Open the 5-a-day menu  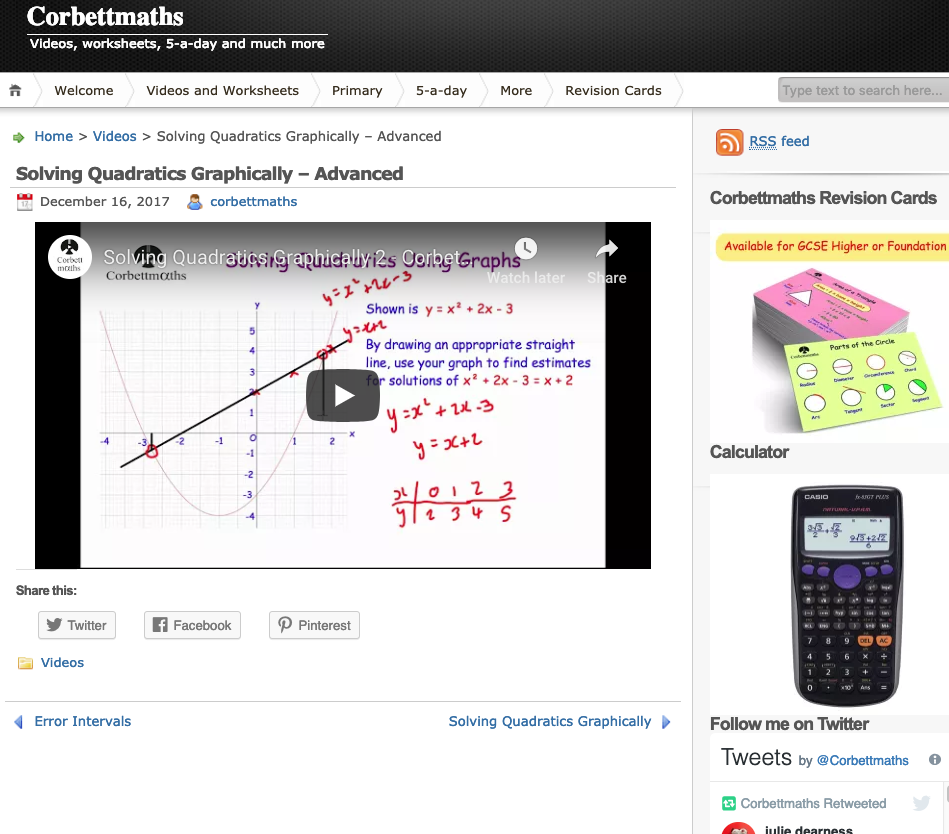point(441,90)
